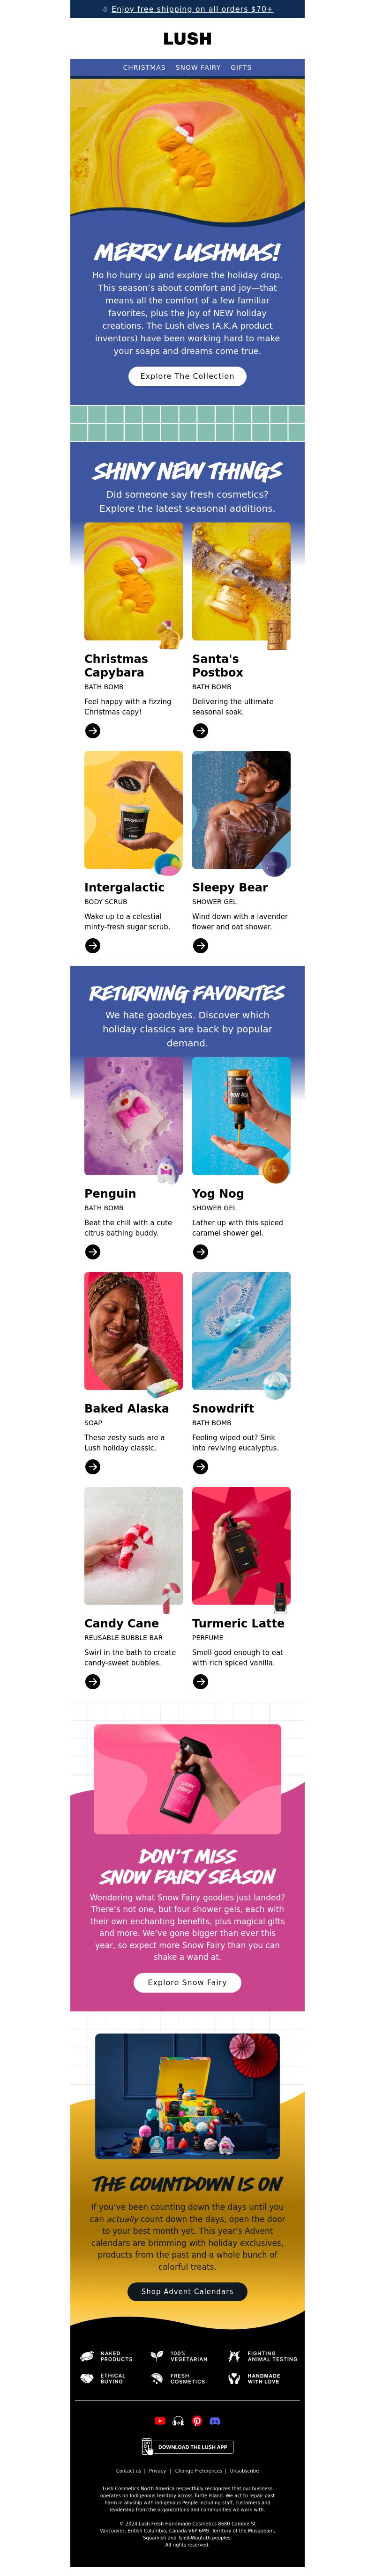375x2576 pixels.
Task: Open the YouTube social icon
Action: point(159,2420)
